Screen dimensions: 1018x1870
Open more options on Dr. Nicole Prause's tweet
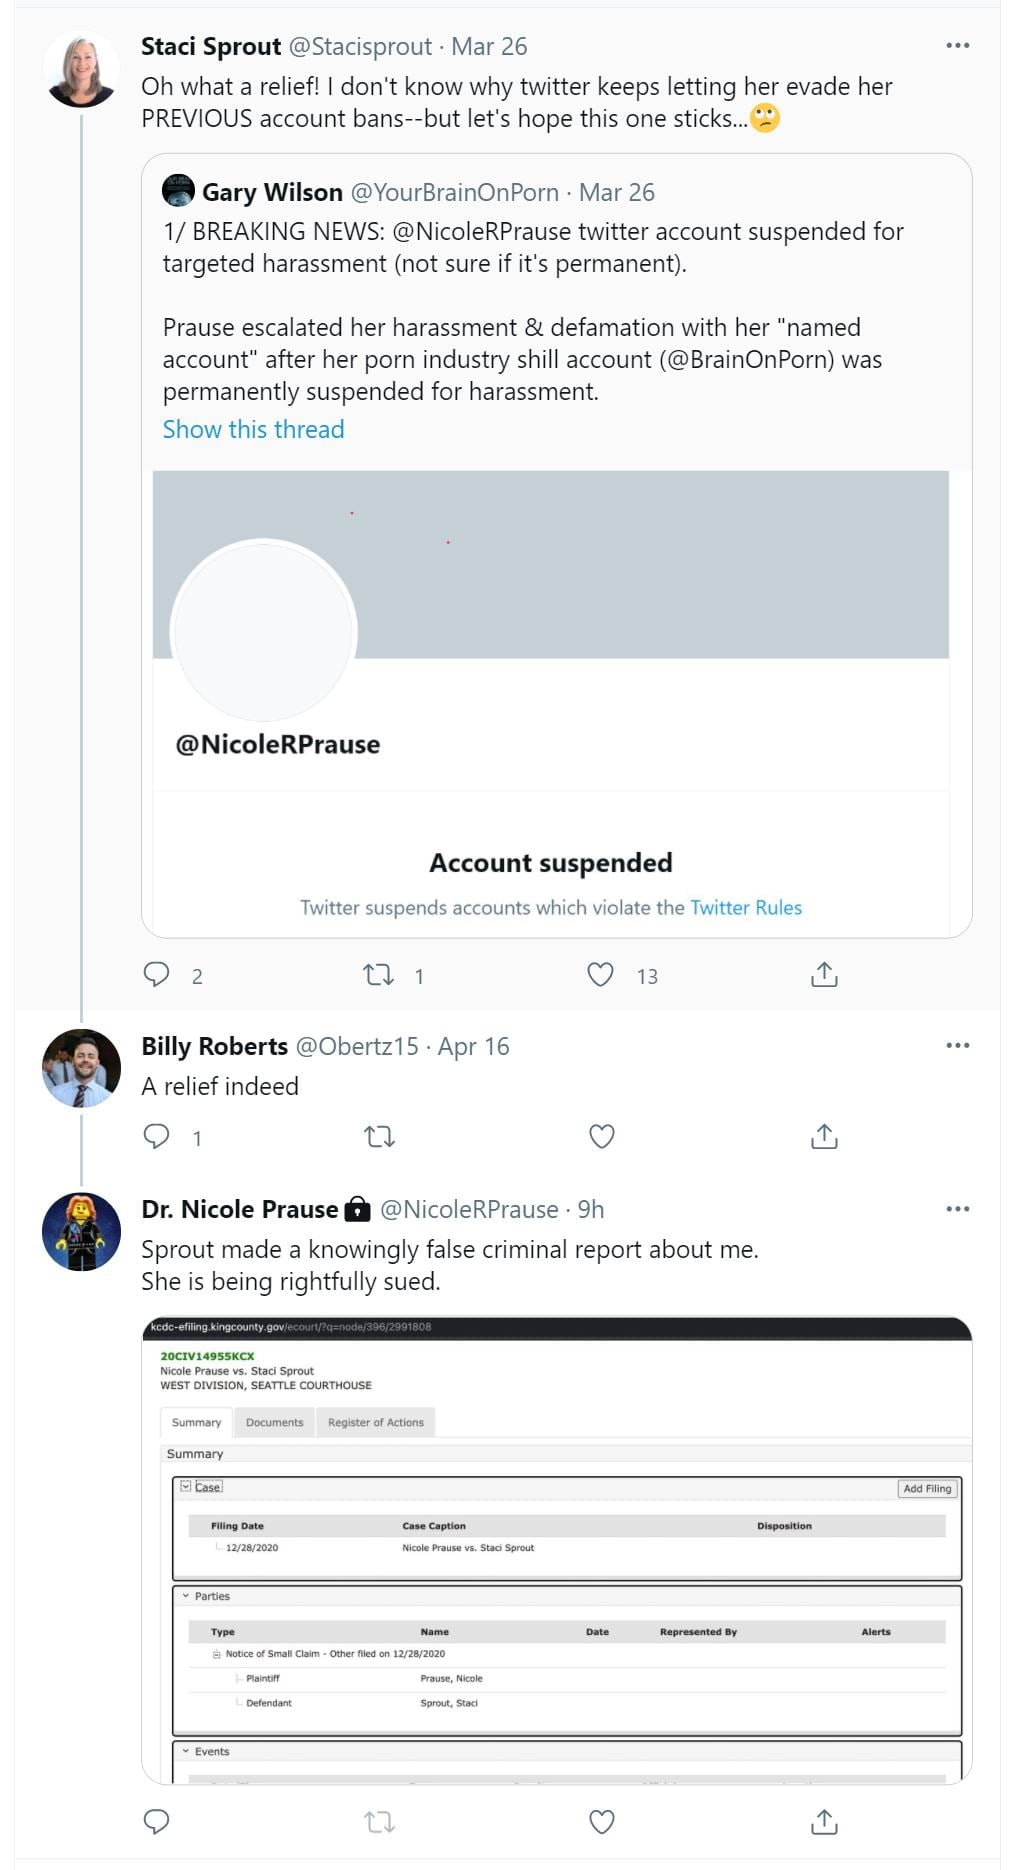pyautogui.click(x=957, y=1209)
